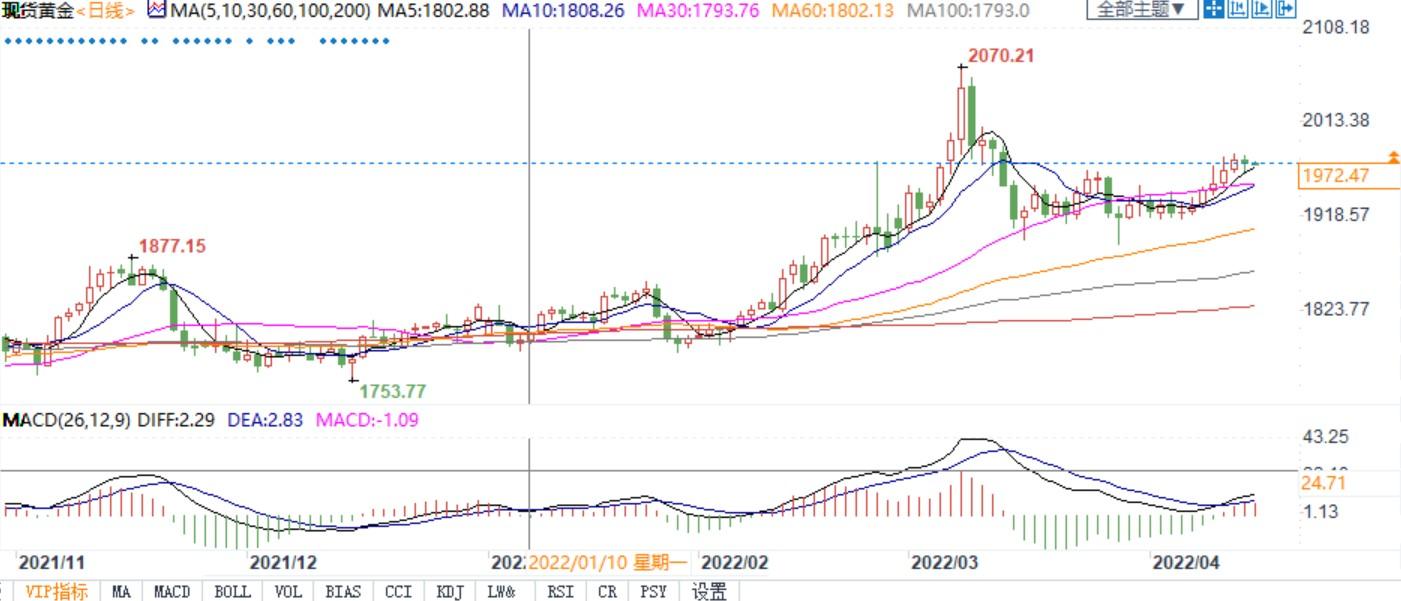This screenshot has width=1401, height=601.
Task: Open the 设置 settings tab
Action: (709, 591)
